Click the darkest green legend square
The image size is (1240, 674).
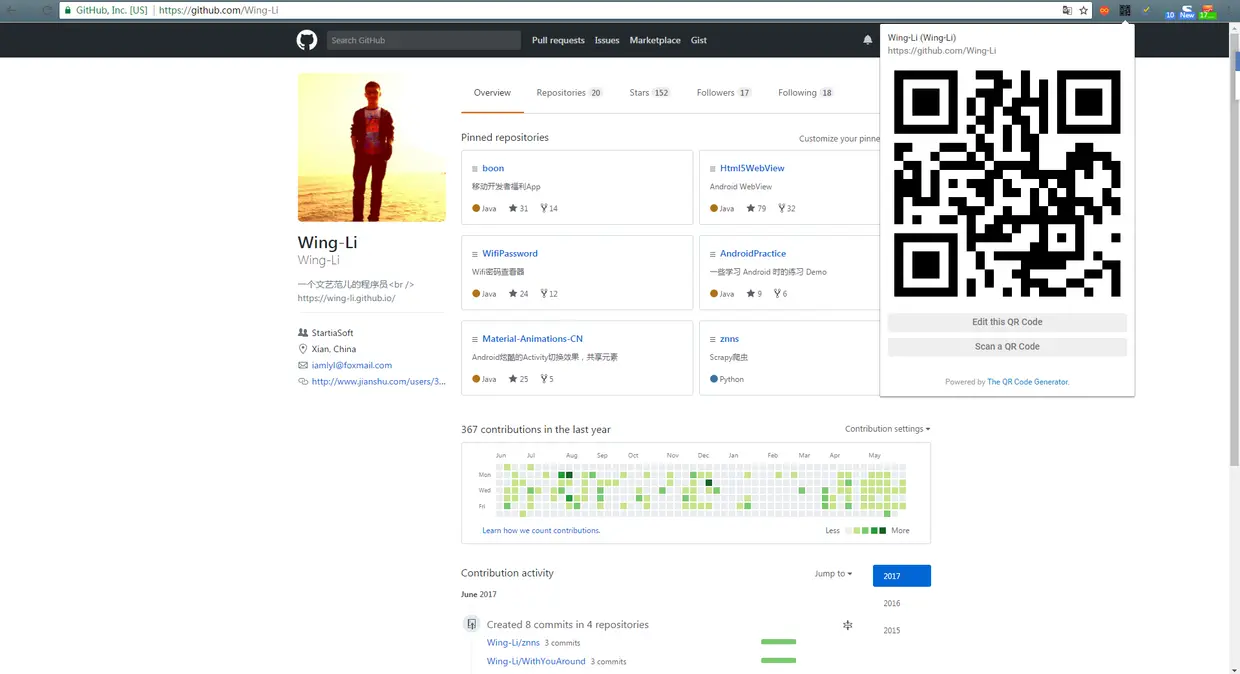[x=883, y=530]
